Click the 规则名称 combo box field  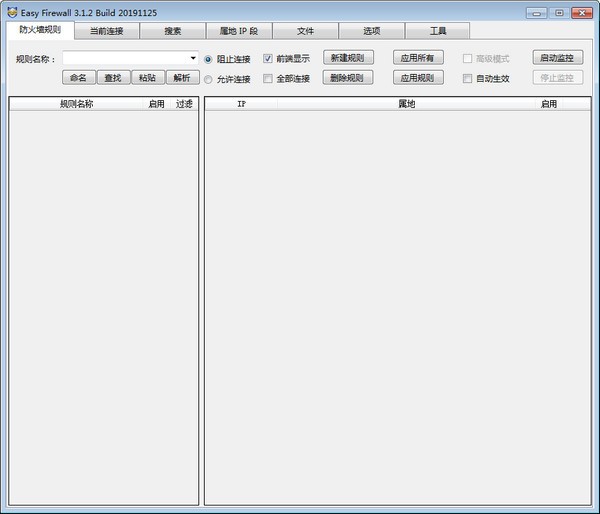tap(130, 58)
